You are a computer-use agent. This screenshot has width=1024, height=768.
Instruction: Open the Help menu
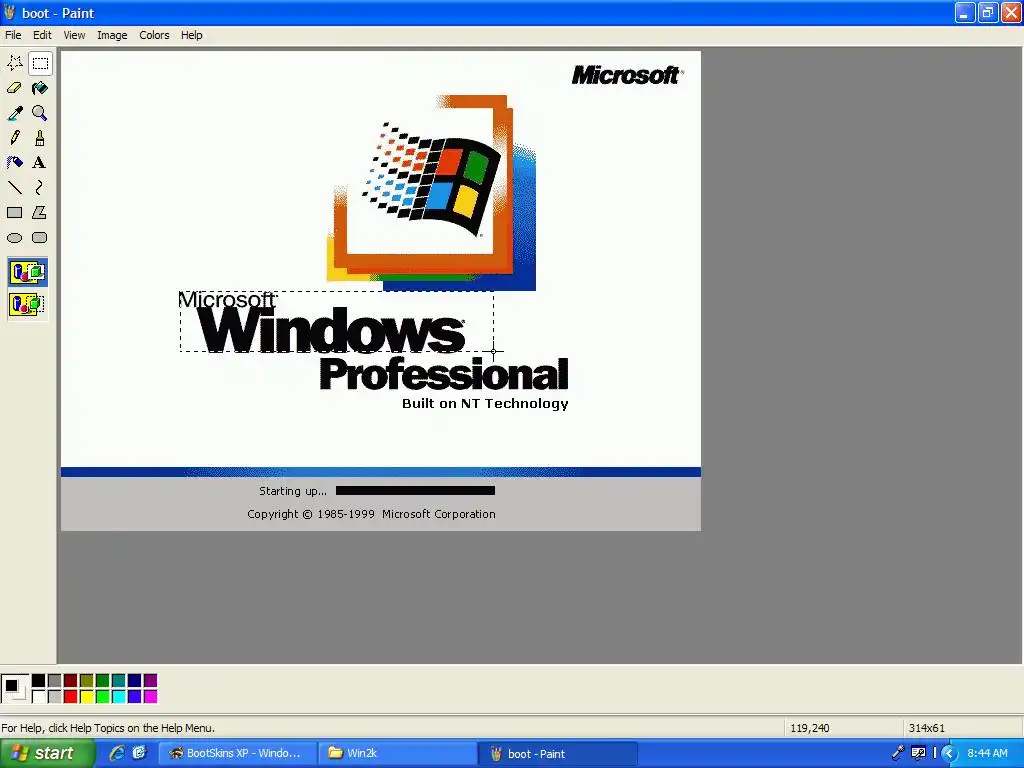point(191,35)
